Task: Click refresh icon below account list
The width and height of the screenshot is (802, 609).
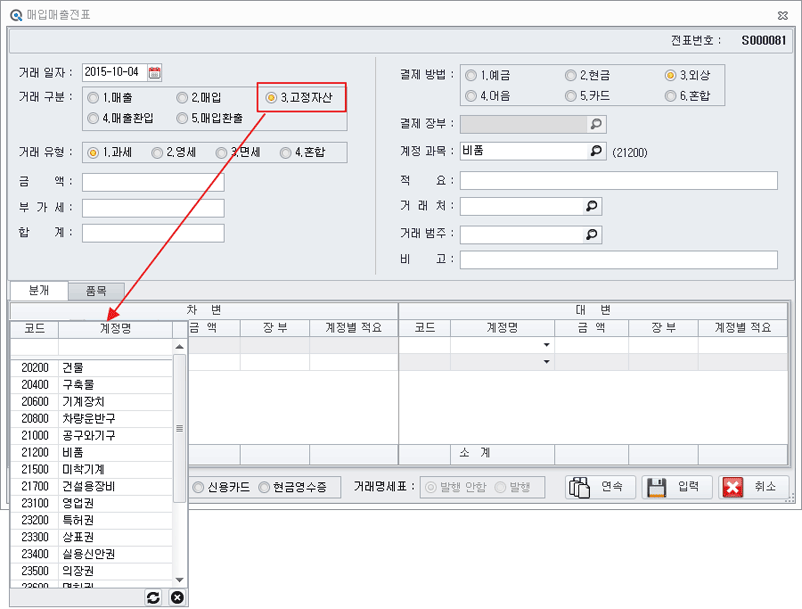Action: [x=153, y=597]
